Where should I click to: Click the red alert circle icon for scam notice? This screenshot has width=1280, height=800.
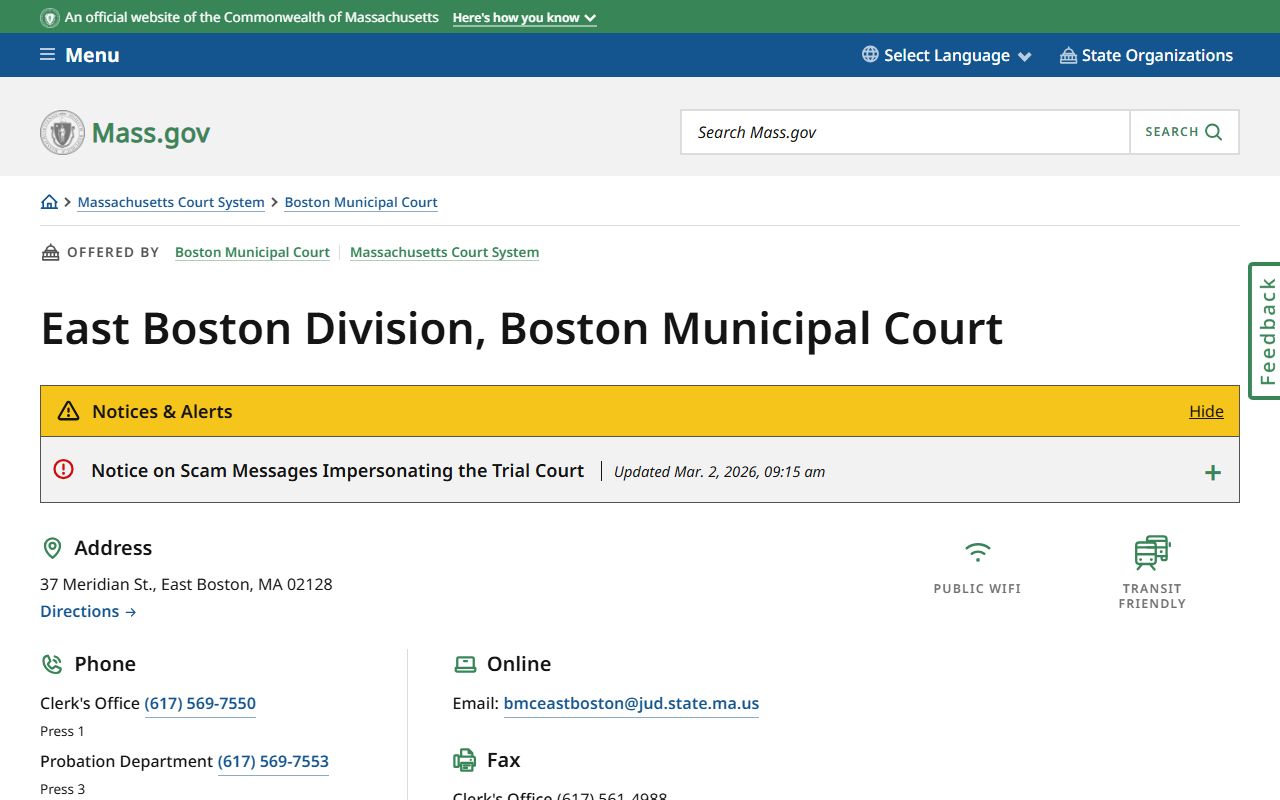(64, 469)
